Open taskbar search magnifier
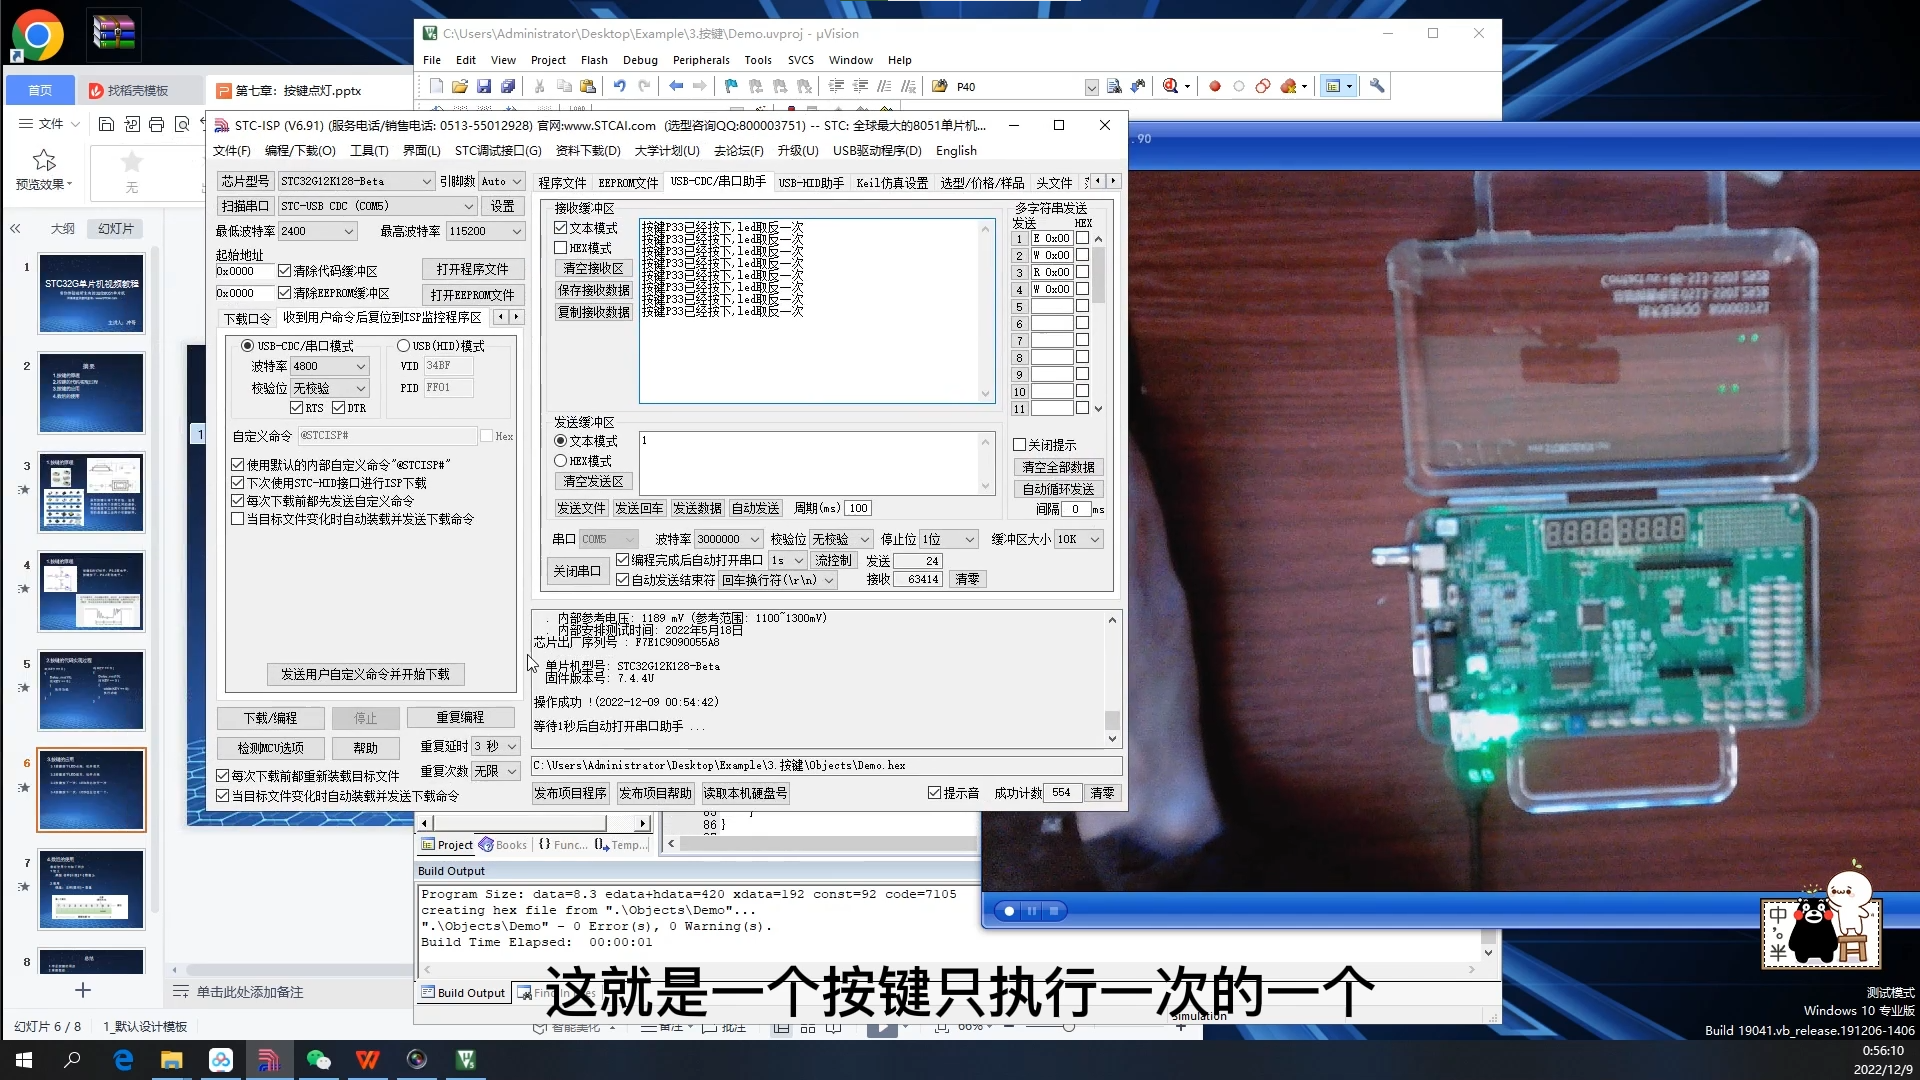 coord(72,1060)
